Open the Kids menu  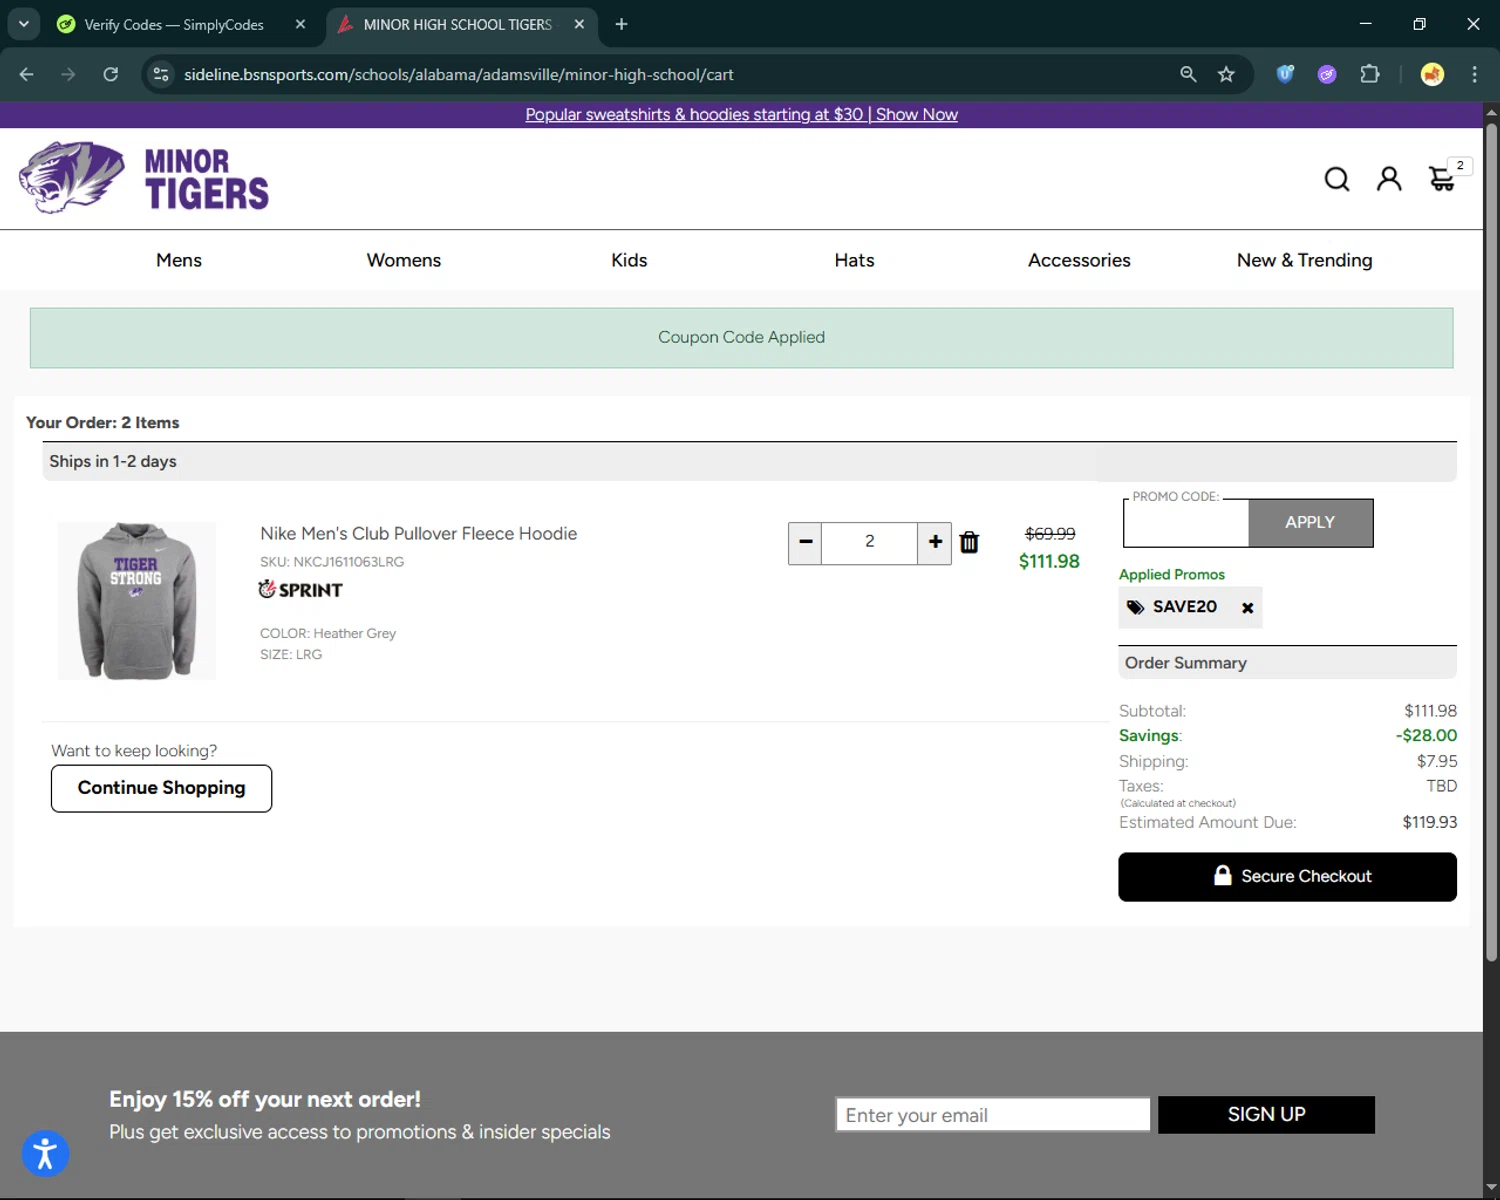(x=629, y=260)
